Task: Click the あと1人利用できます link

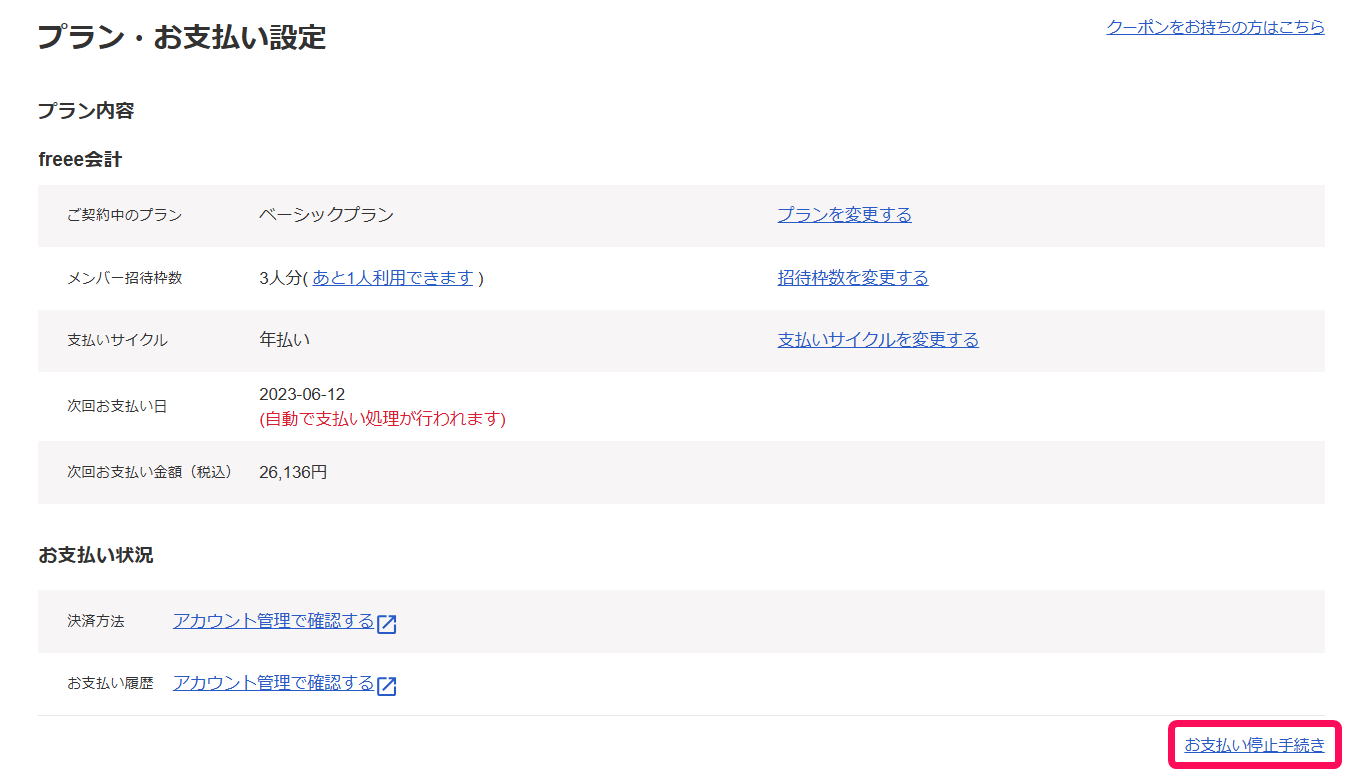Action: pyautogui.click(x=392, y=278)
